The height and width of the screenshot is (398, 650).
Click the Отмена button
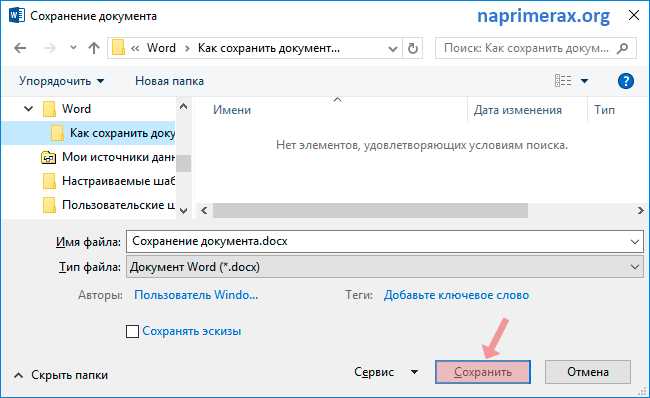[x=587, y=372]
